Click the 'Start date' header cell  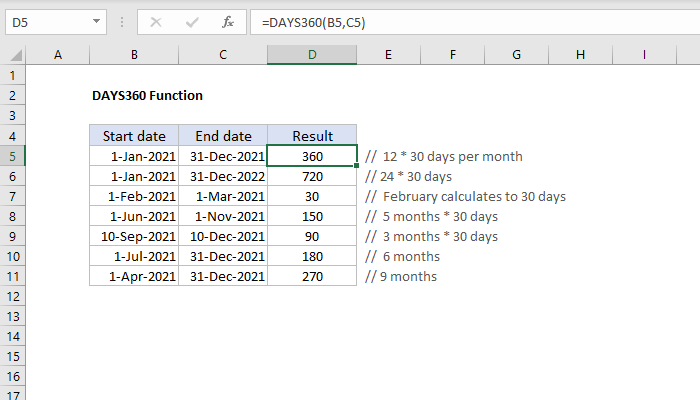134,136
